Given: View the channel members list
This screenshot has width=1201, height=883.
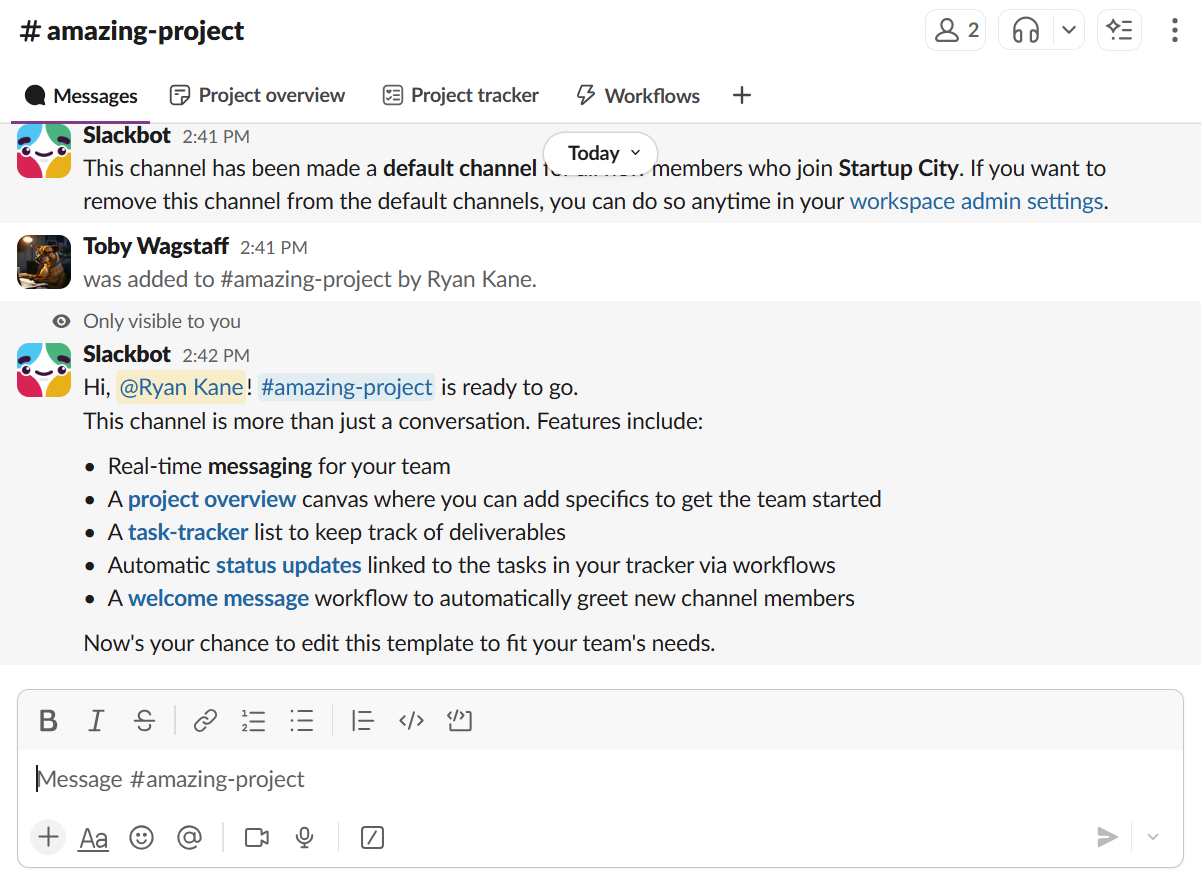Looking at the screenshot, I should 956,30.
